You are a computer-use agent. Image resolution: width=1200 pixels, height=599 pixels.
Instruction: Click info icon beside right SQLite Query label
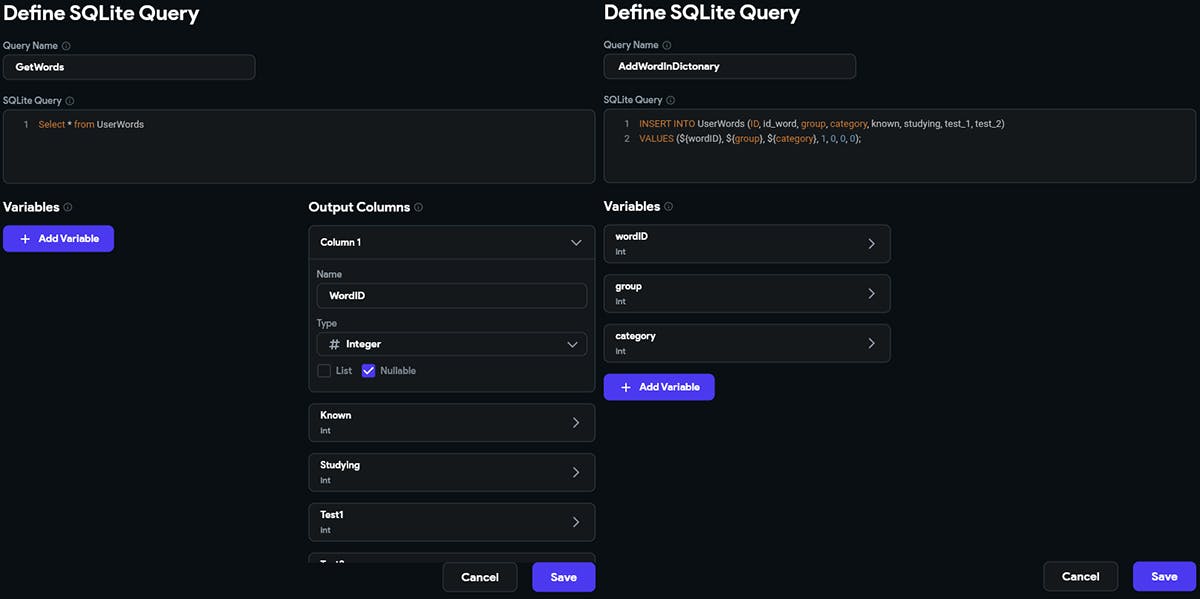[x=671, y=101]
